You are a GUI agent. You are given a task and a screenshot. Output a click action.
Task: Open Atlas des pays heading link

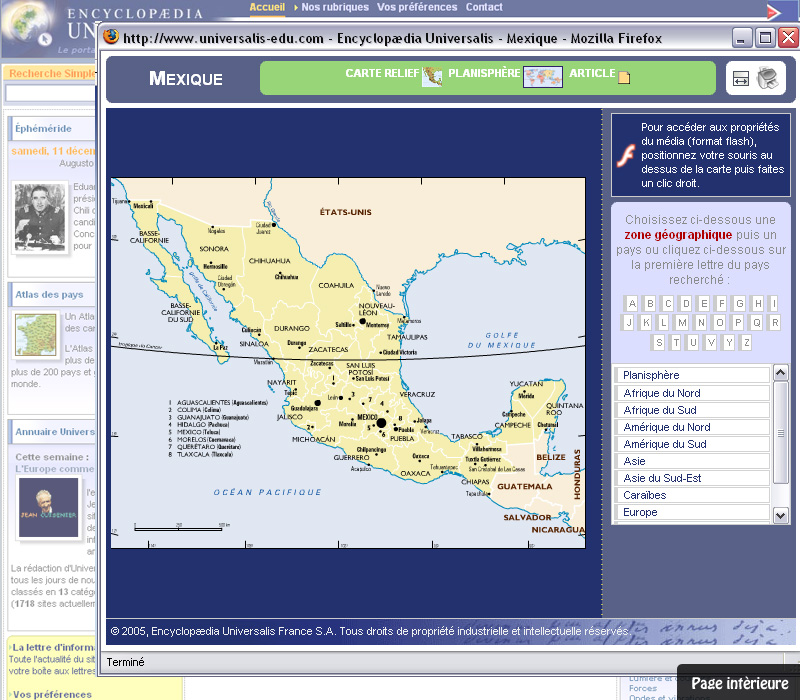click(x=49, y=294)
